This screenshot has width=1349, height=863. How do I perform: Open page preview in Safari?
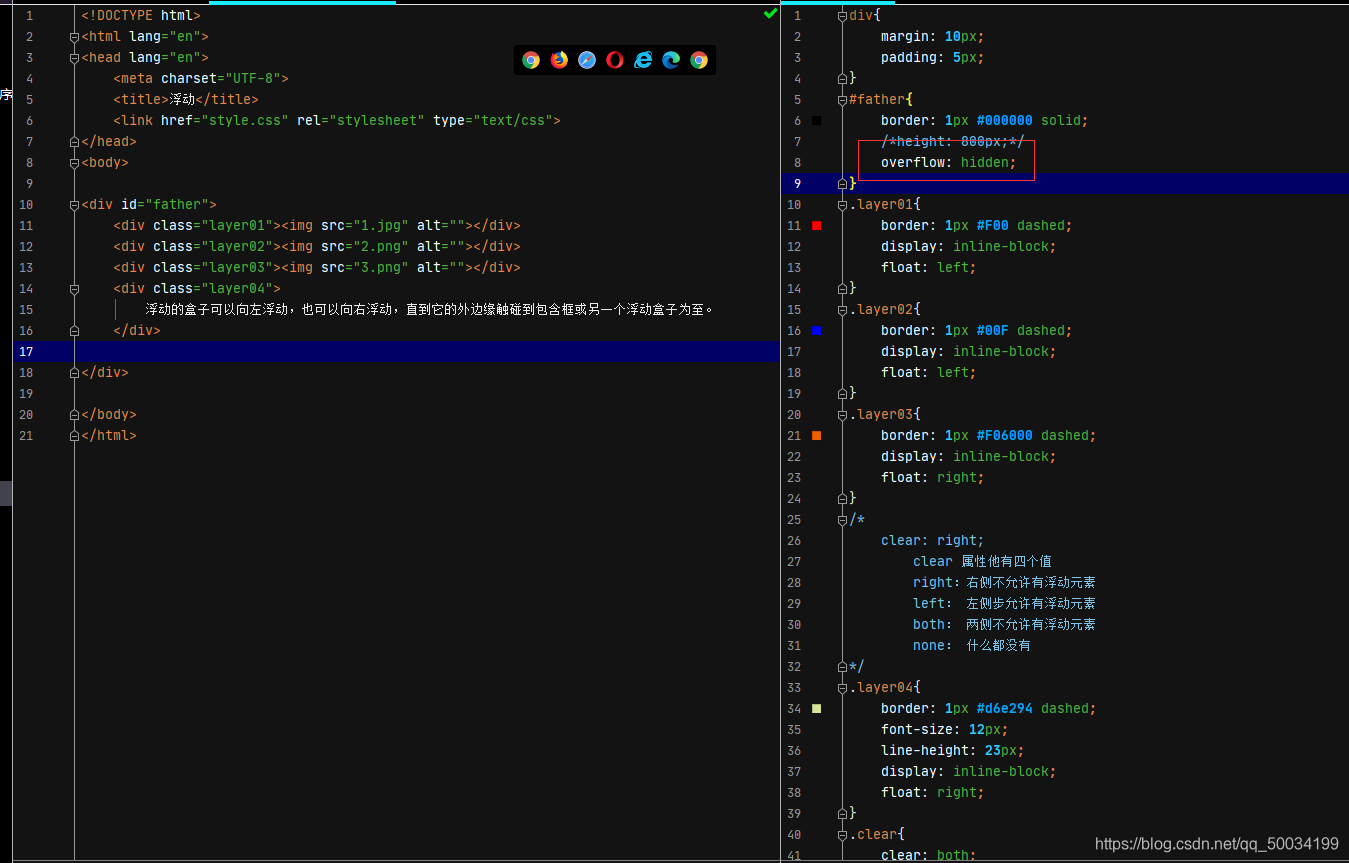tap(587, 60)
